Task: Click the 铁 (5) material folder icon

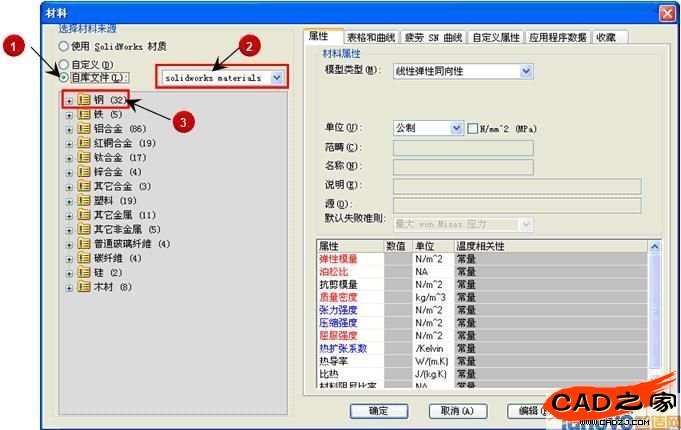Action: pyautogui.click(x=84, y=115)
